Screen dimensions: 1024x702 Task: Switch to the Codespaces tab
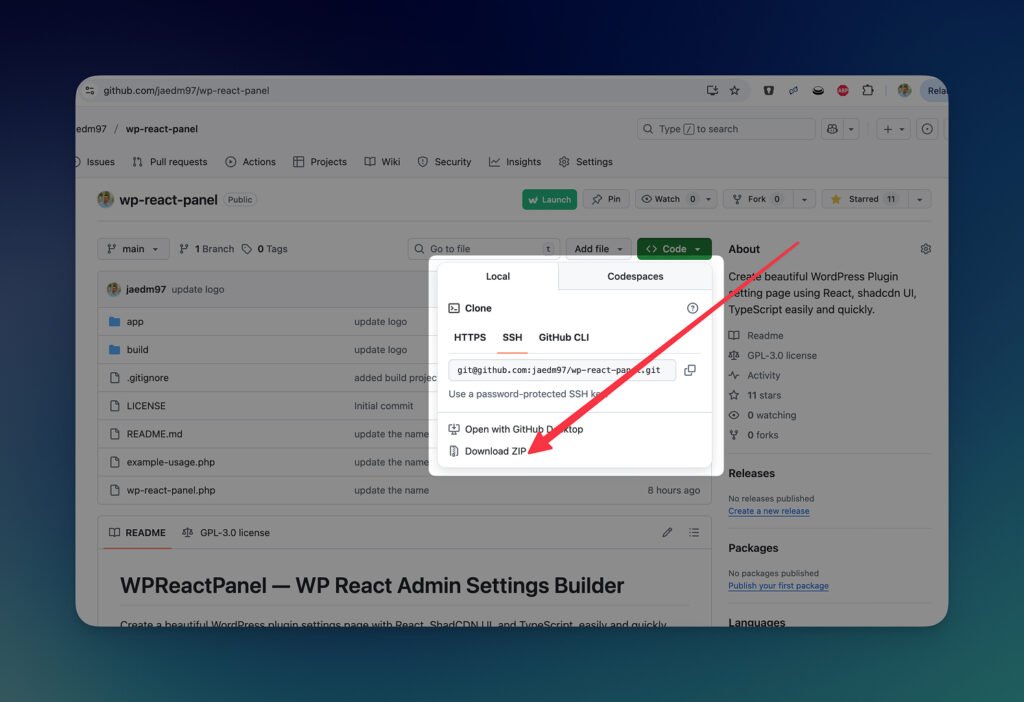click(x=635, y=276)
